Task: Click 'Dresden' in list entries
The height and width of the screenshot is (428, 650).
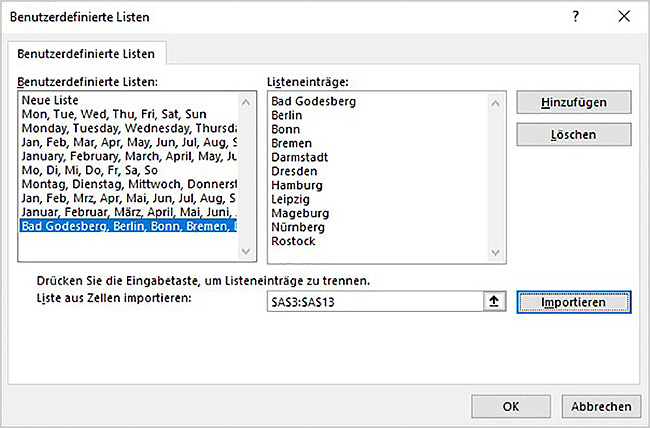Action: (x=294, y=171)
